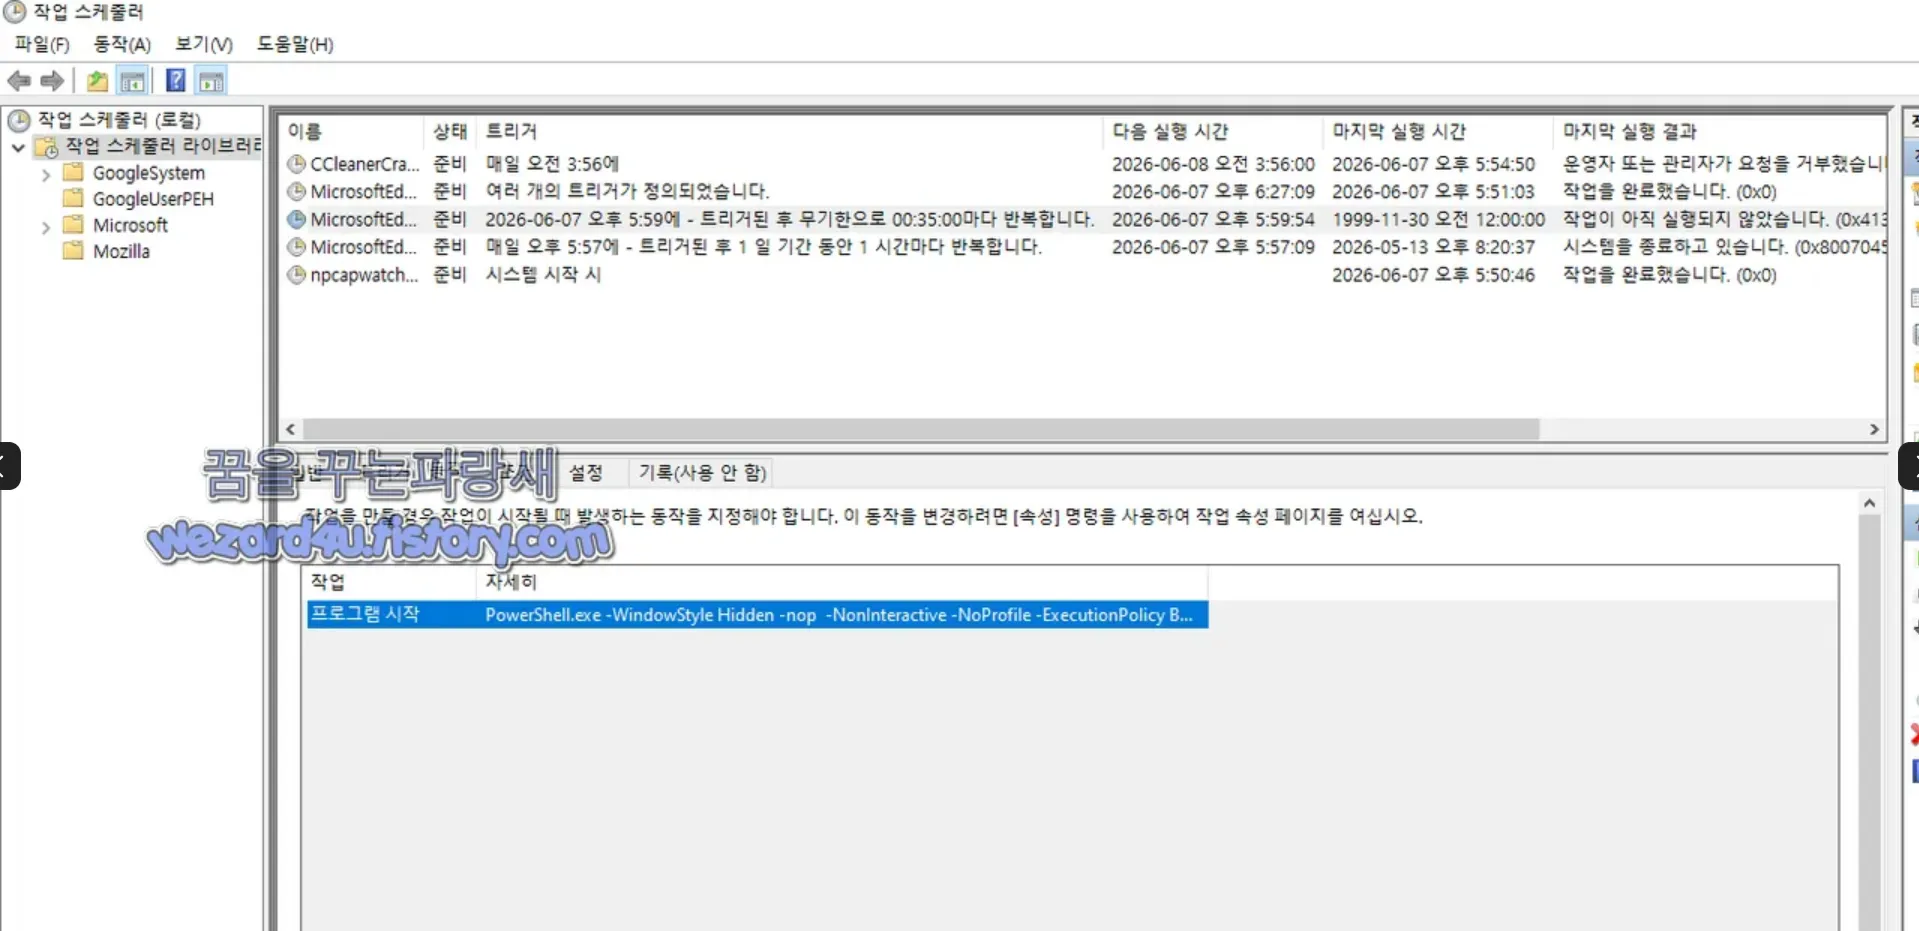Click the PowerShell.exe -WindowStyle Hidden detail text
This screenshot has width=1919, height=931.
point(838,615)
